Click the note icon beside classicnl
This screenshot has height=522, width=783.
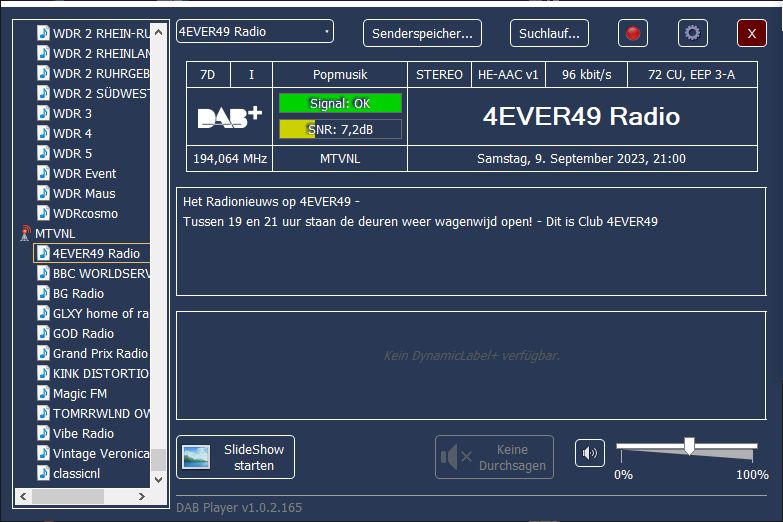pyautogui.click(x=43, y=473)
